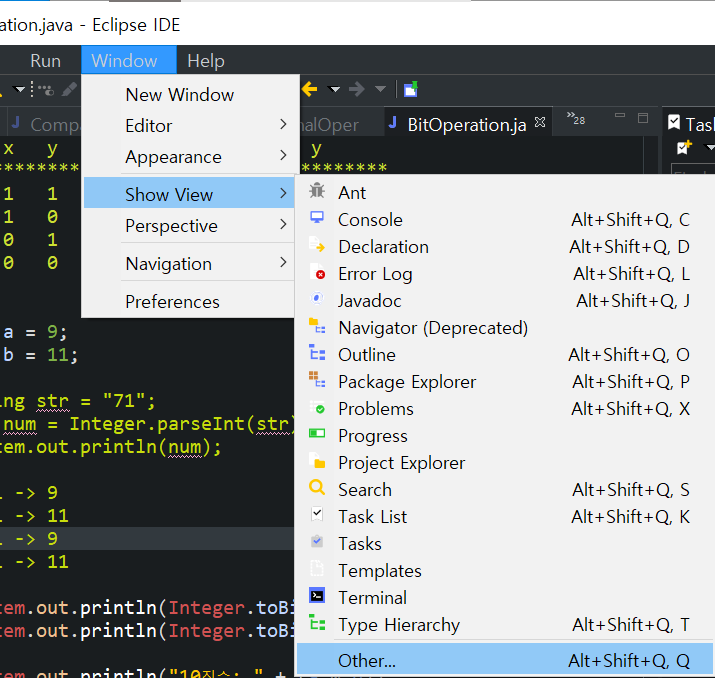Click the yellow Back navigation arrow
The width and height of the screenshot is (715, 678).
click(310, 89)
